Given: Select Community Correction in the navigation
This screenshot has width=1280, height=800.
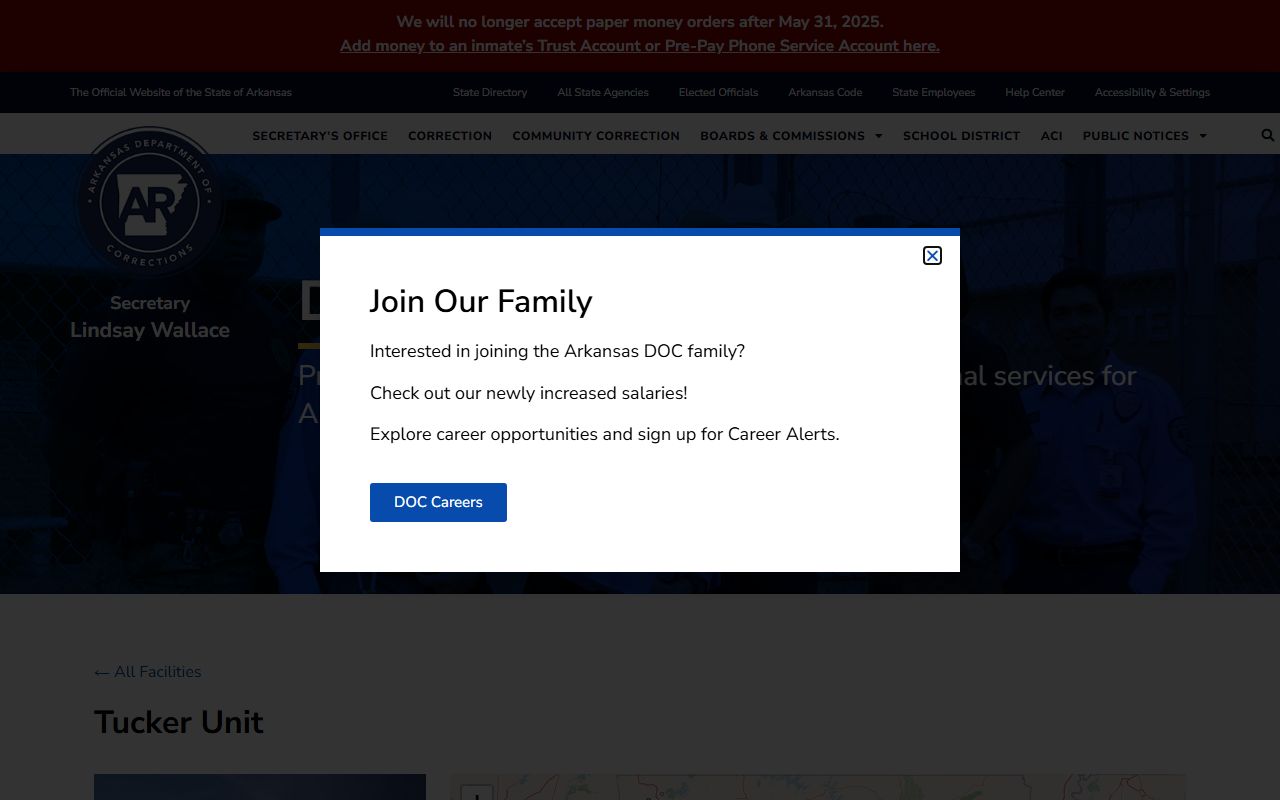Looking at the screenshot, I should (596, 136).
